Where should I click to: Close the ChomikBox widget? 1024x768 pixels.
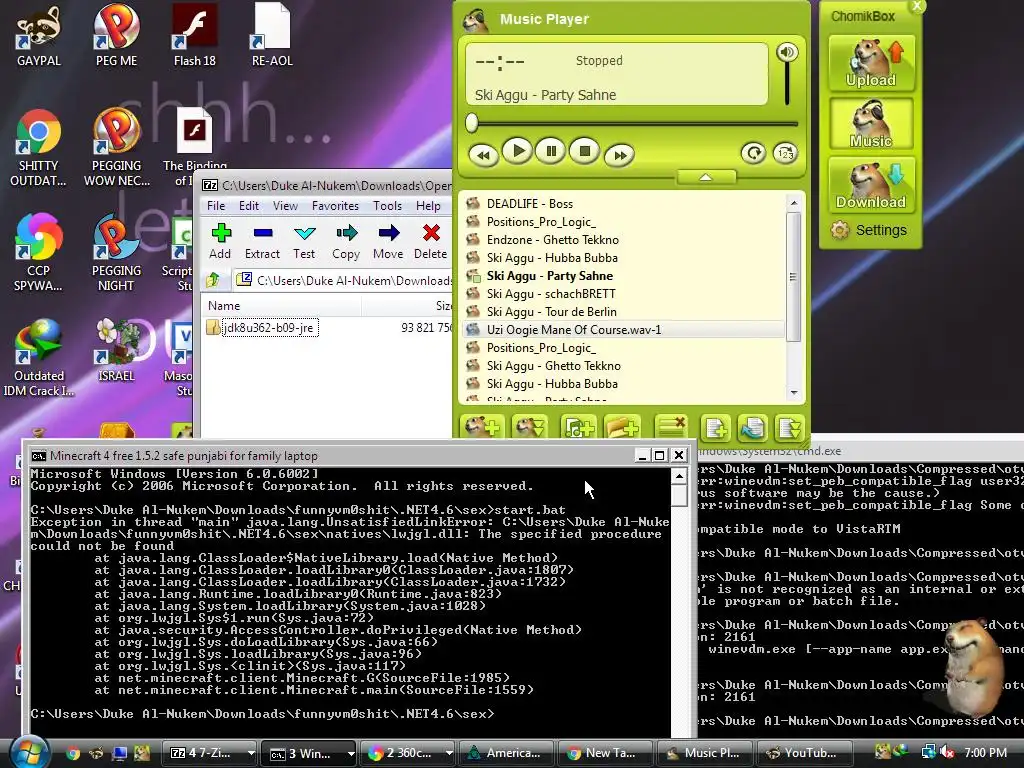917,6
